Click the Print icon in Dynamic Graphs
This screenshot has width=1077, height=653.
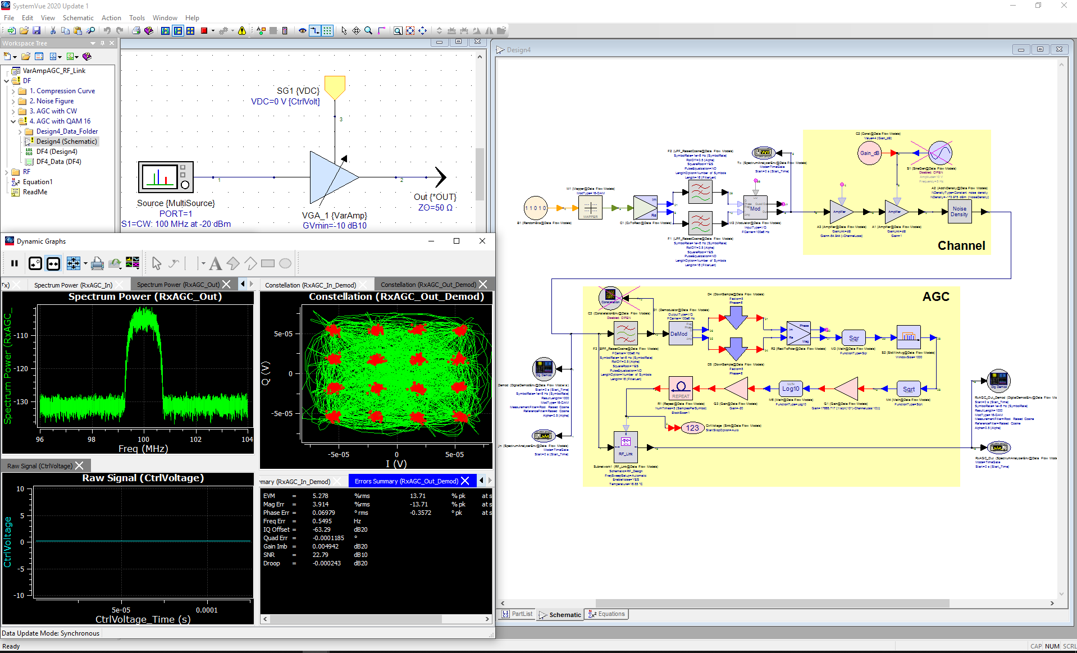(95, 263)
